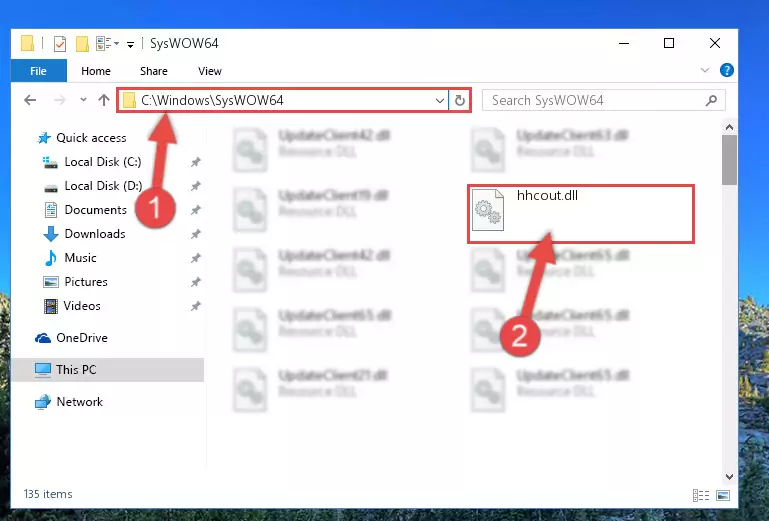Click the scroll down arrow of file list
The image size is (769, 521).
point(729,477)
